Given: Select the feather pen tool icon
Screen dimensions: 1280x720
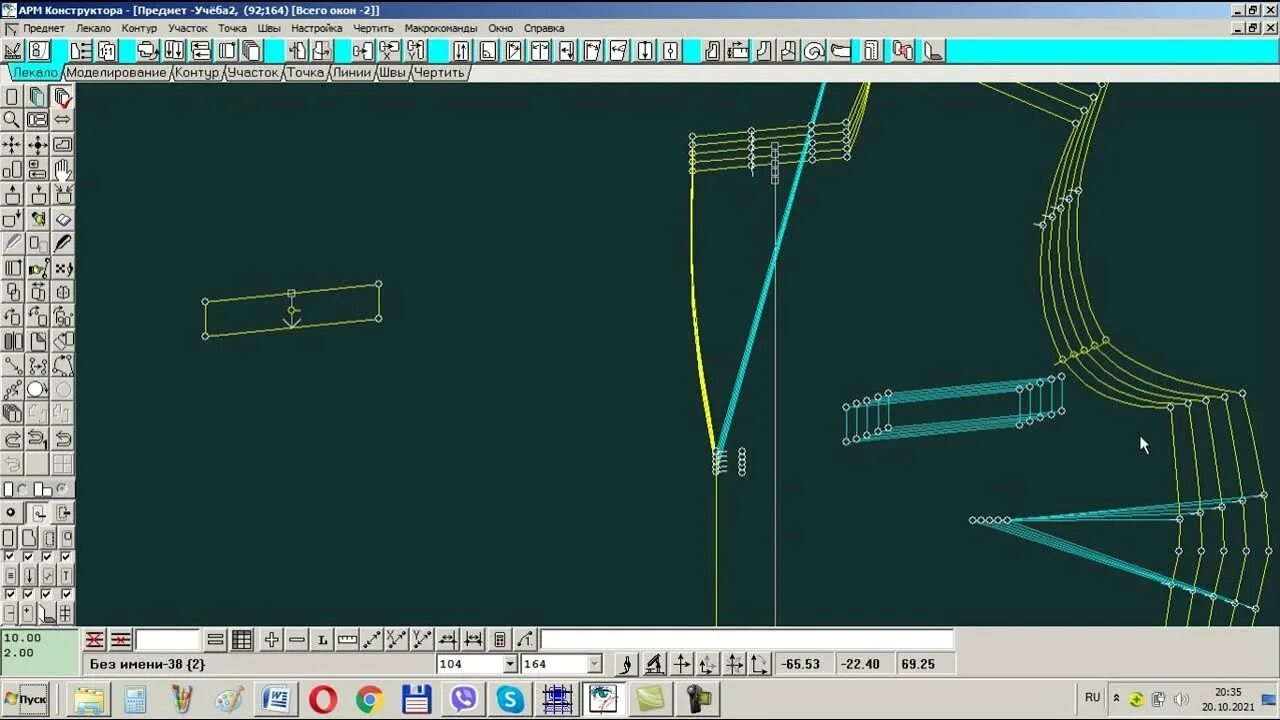Looking at the screenshot, I should [x=62, y=243].
